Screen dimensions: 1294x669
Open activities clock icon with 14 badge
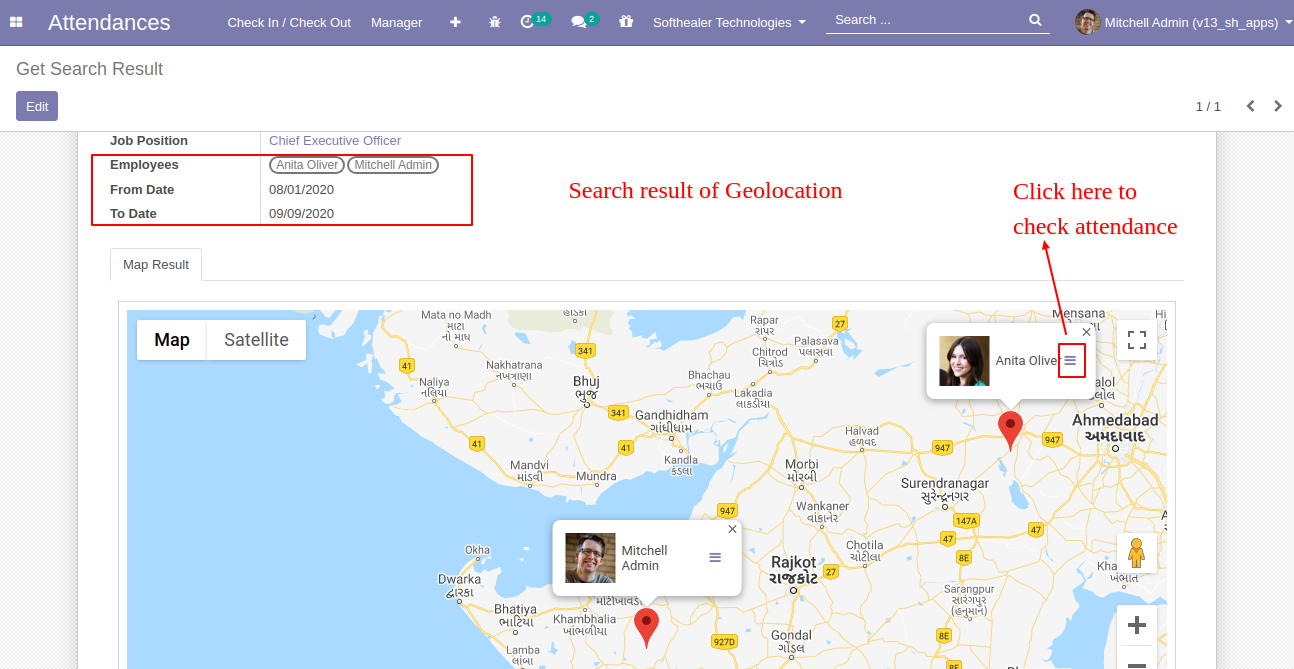(x=535, y=21)
